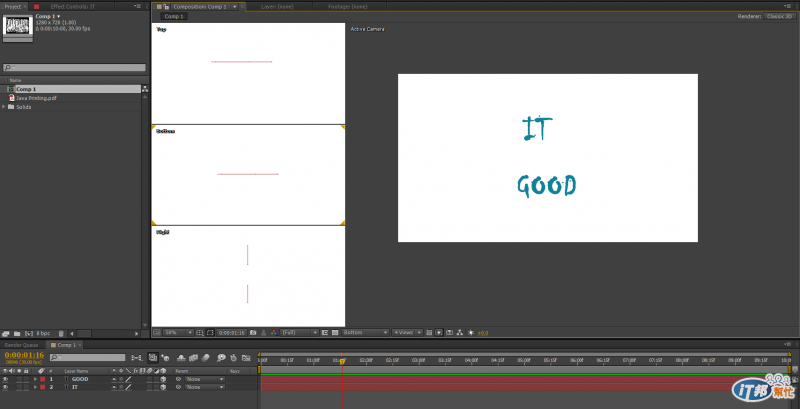800x409 pixels.
Task: Delete selected project item with trash icon
Action: (61, 334)
